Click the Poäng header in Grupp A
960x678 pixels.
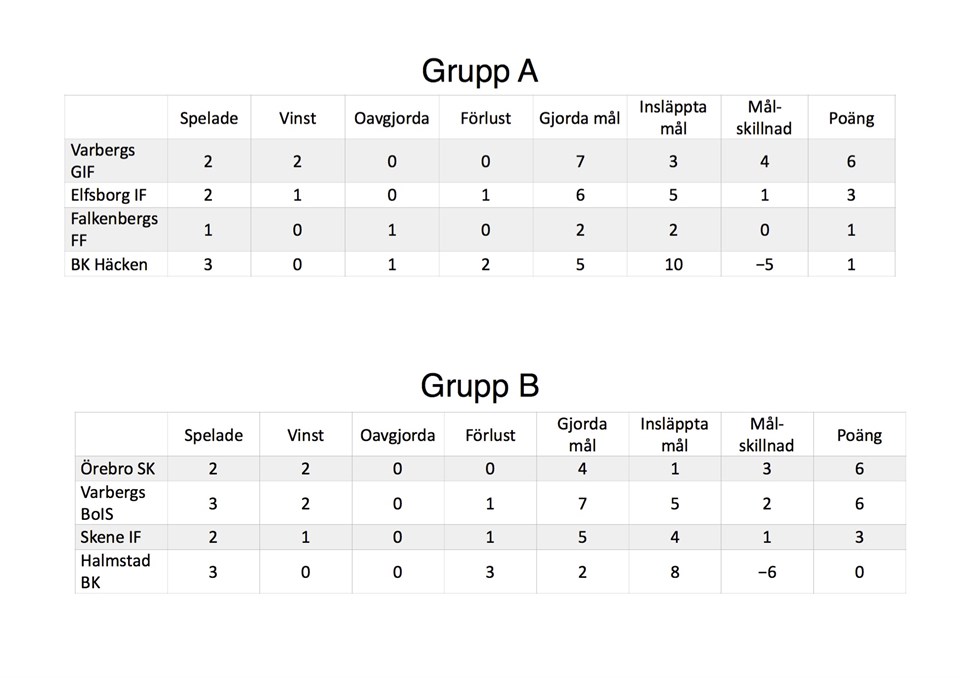(851, 118)
